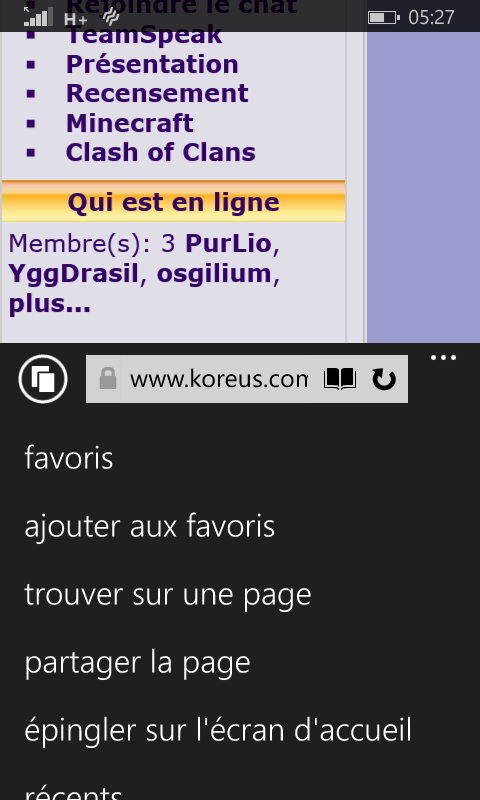Screen dimensions: 480x800
Task: Tap the battery indicator in status bar
Action: 384,18
